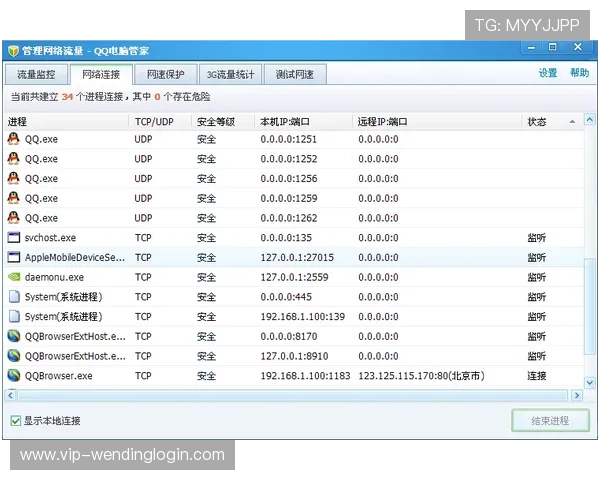Click local address 127.0.0.1:27015
Image resolution: width=600 pixels, height=480 pixels.
pos(297,258)
